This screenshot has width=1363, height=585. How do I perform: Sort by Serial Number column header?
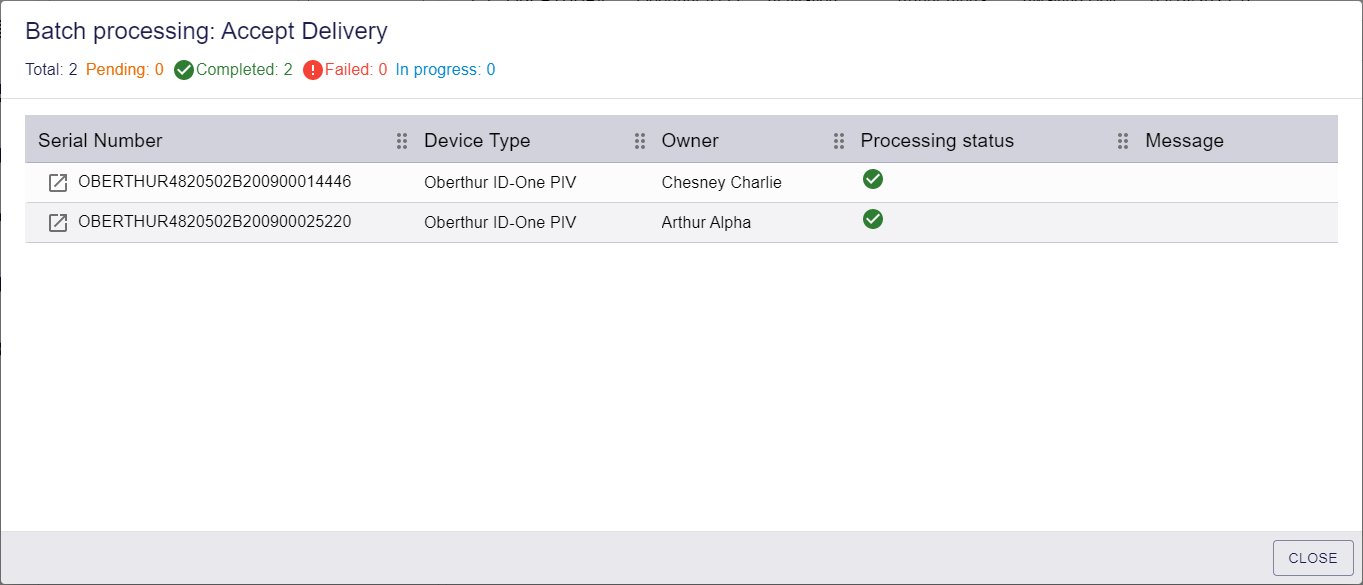pos(100,141)
